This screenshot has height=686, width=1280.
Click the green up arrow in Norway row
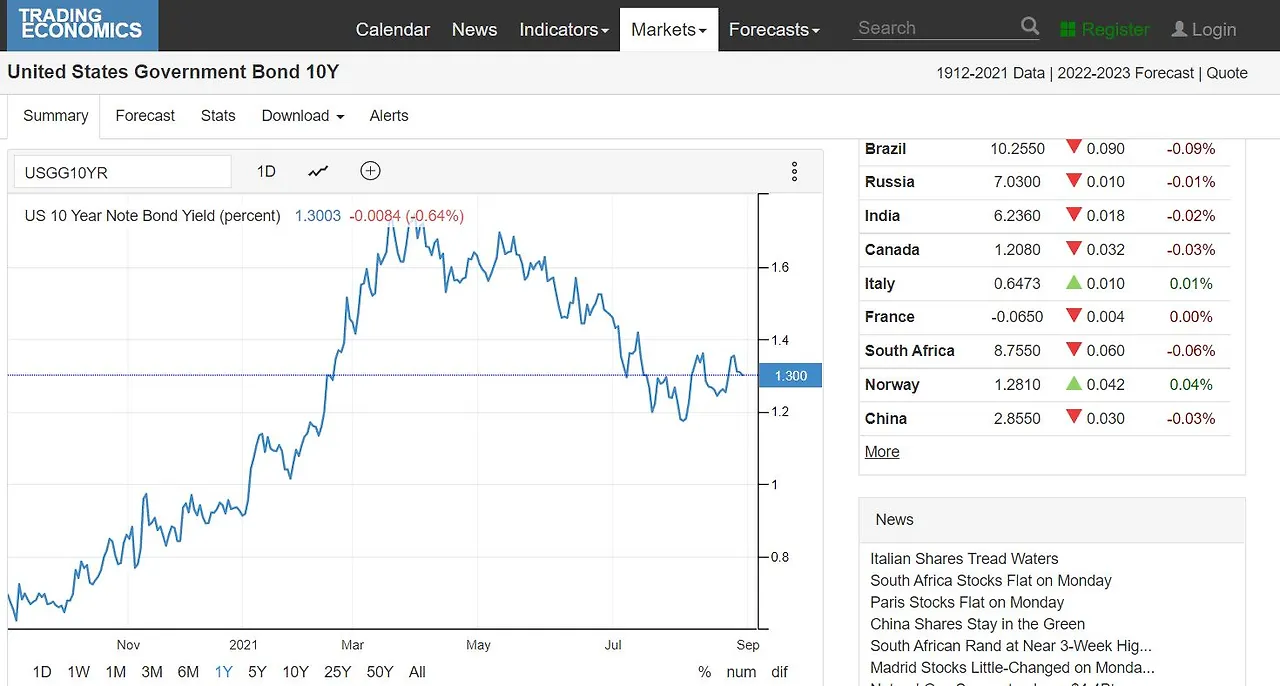(1074, 384)
